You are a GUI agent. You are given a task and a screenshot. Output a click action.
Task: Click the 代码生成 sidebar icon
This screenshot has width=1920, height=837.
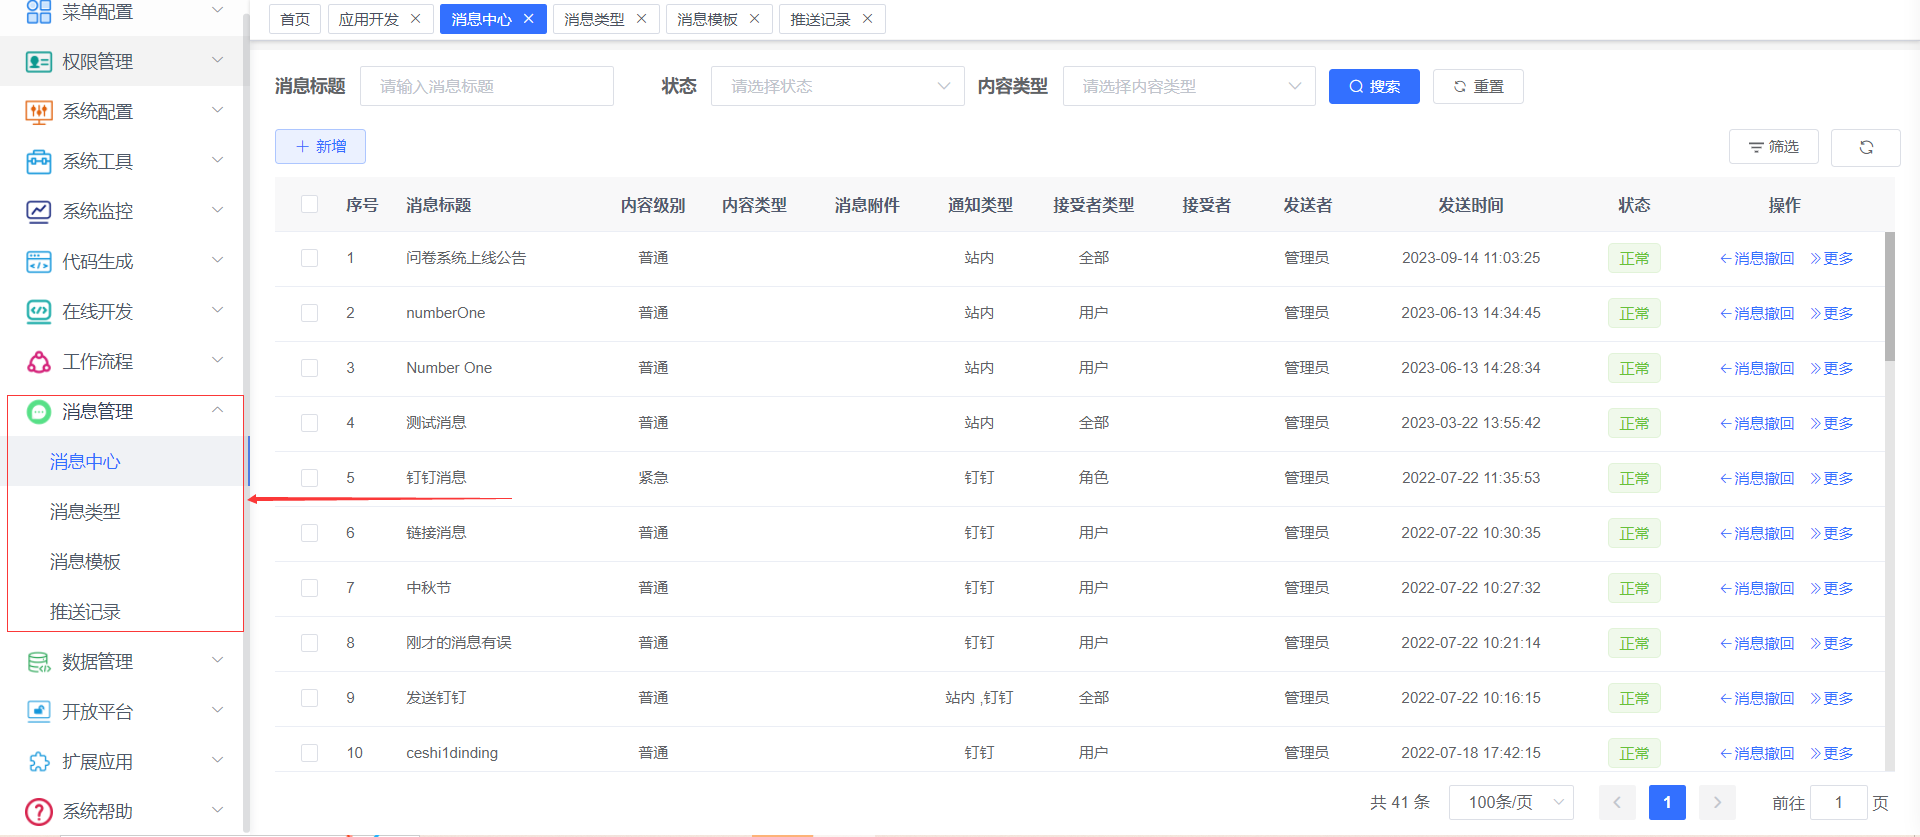pos(39,262)
